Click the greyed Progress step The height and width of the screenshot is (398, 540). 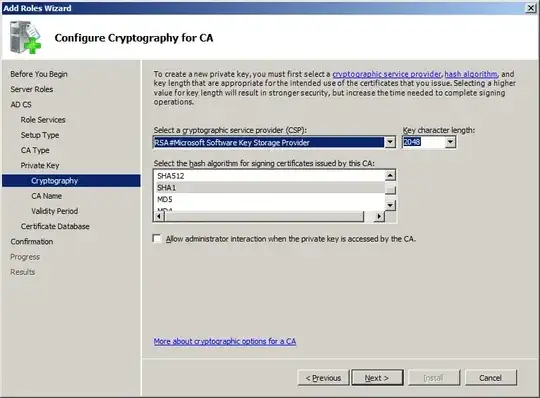pyautogui.click(x=25, y=257)
